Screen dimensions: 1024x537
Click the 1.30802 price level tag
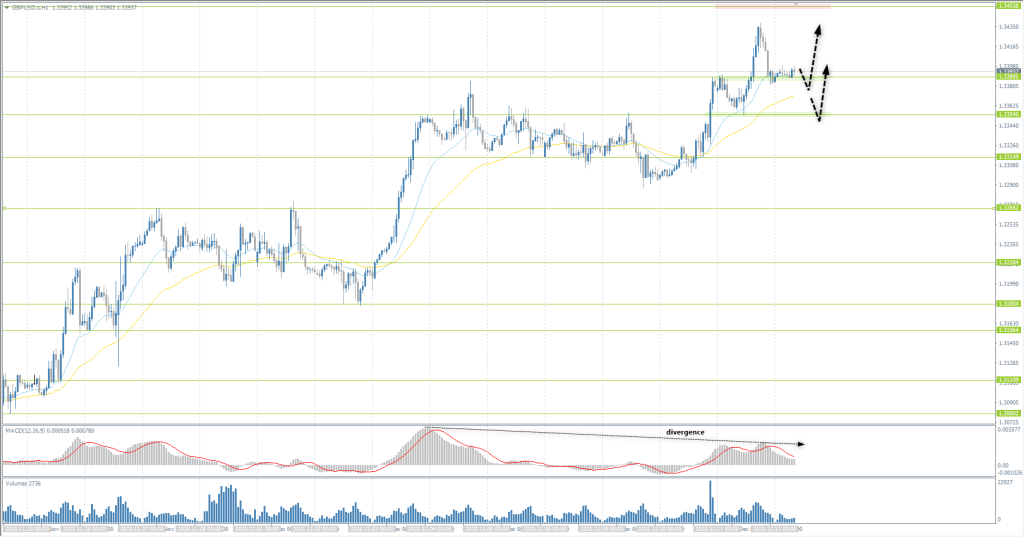coord(1007,413)
